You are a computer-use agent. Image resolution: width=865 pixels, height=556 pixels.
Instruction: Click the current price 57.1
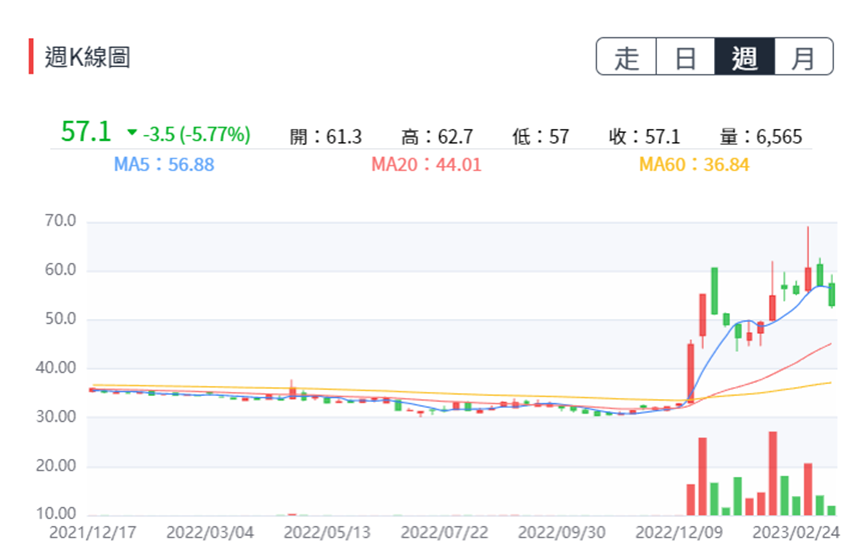click(84, 133)
